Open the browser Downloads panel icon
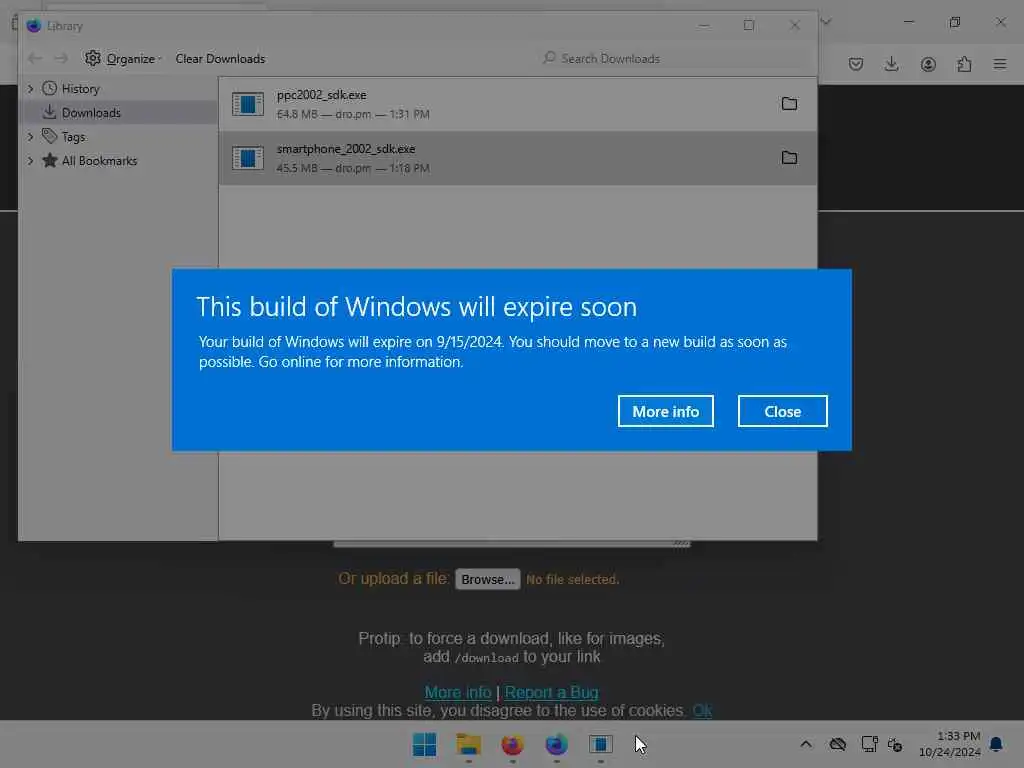Image resolution: width=1024 pixels, height=768 pixels. coord(891,64)
